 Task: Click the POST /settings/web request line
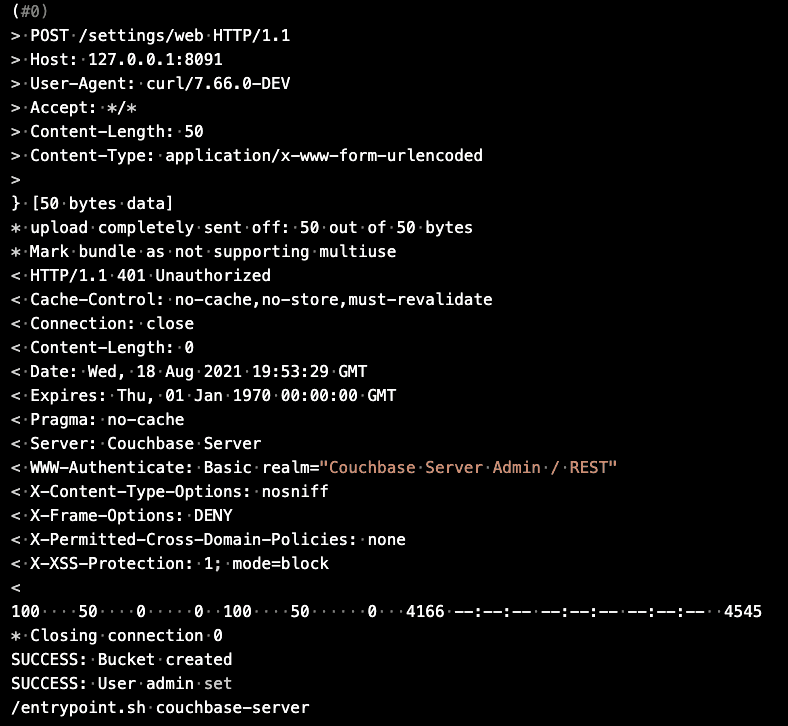tap(150, 36)
